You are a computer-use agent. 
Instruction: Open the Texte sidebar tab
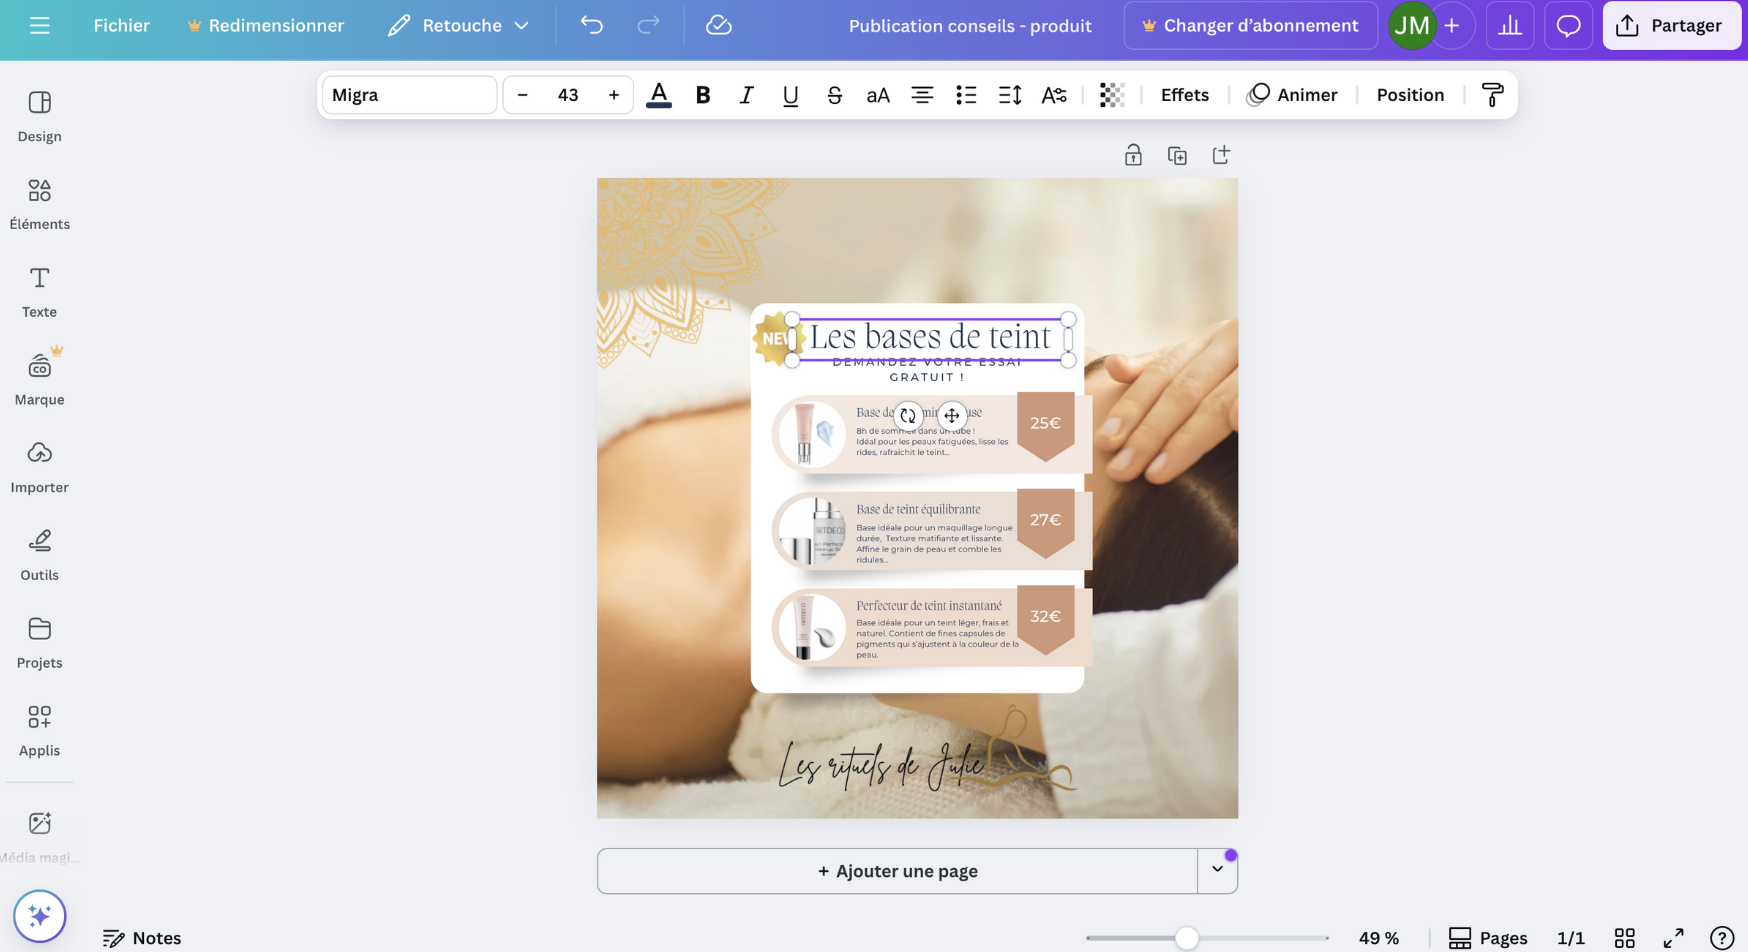pyautogui.click(x=39, y=293)
